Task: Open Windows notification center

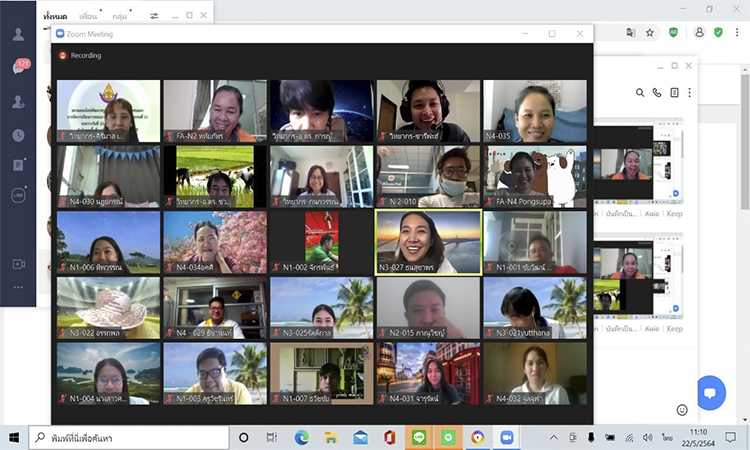Action: 730,437
